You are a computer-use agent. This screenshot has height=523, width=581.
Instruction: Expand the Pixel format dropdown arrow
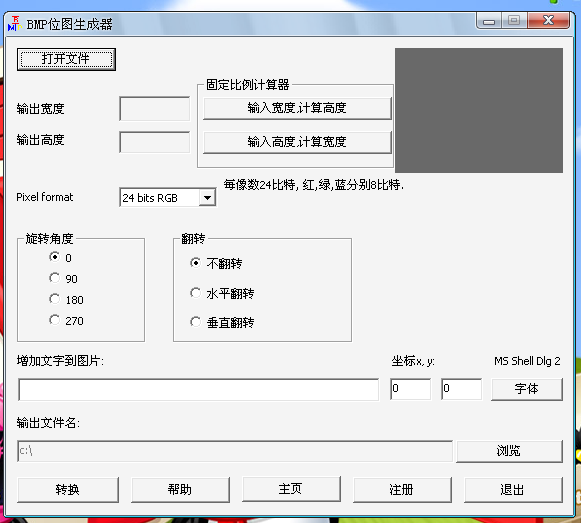(x=207, y=198)
